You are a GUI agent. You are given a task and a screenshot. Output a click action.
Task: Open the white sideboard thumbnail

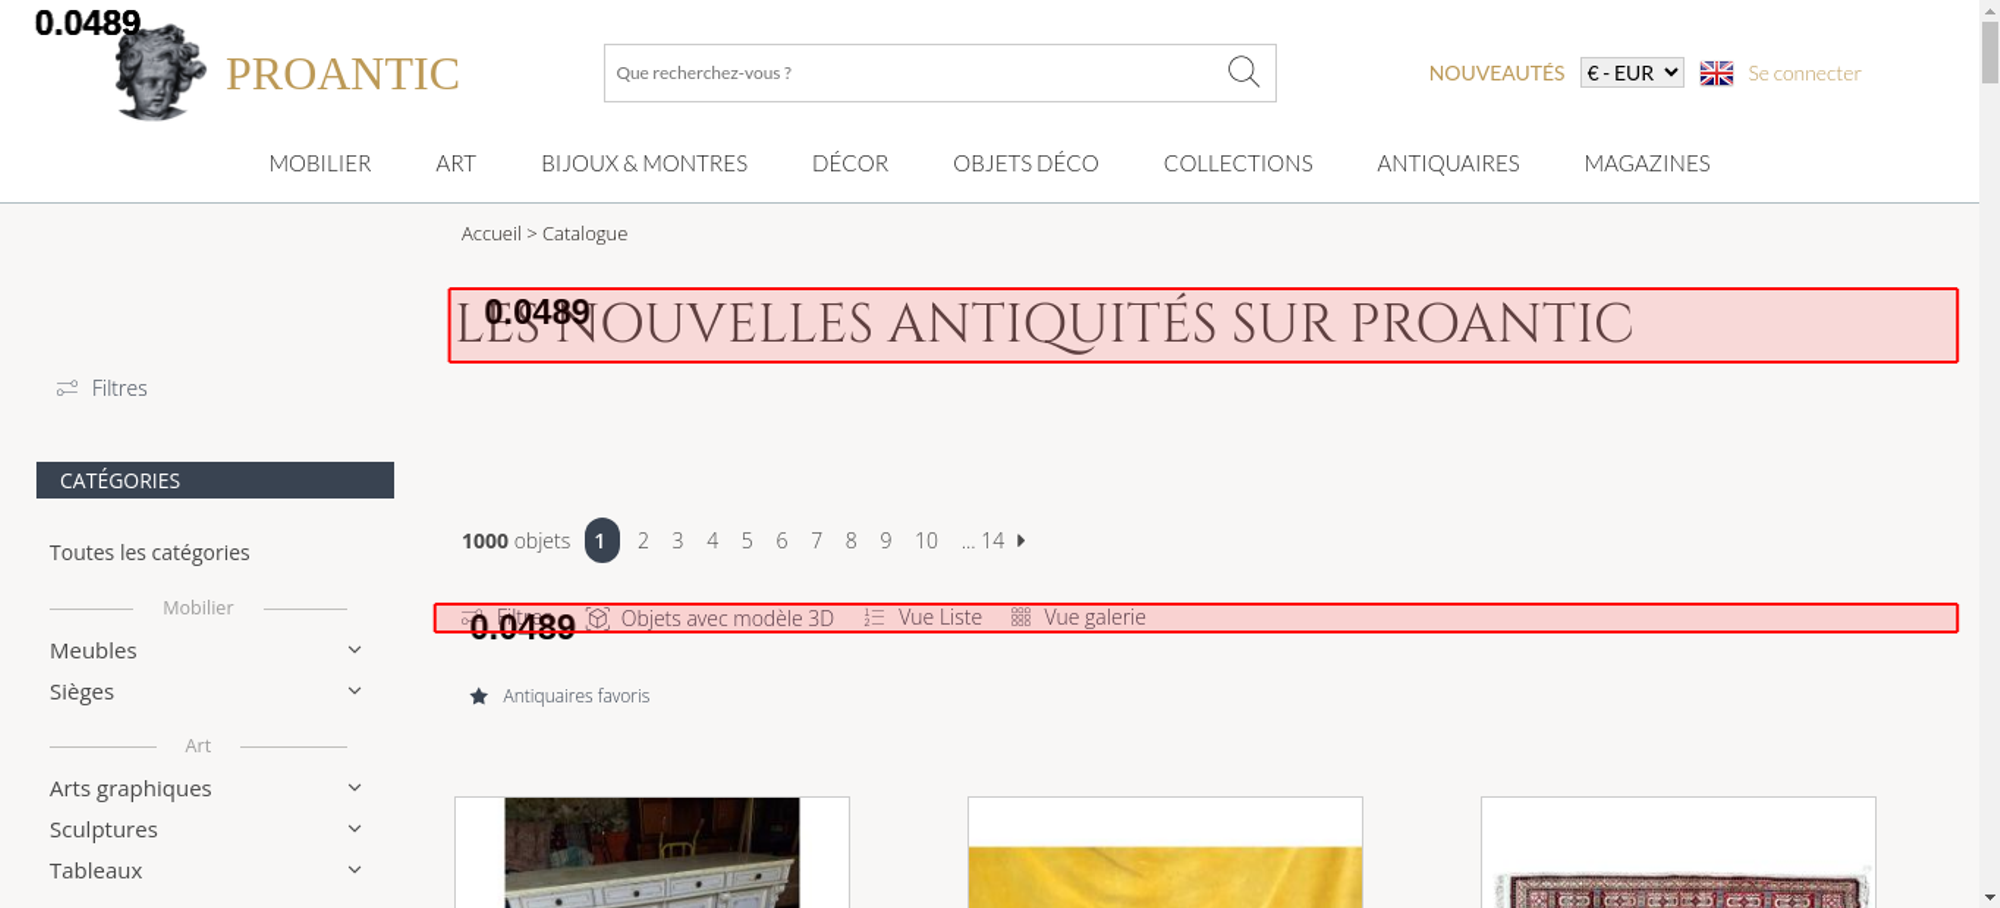pos(652,852)
